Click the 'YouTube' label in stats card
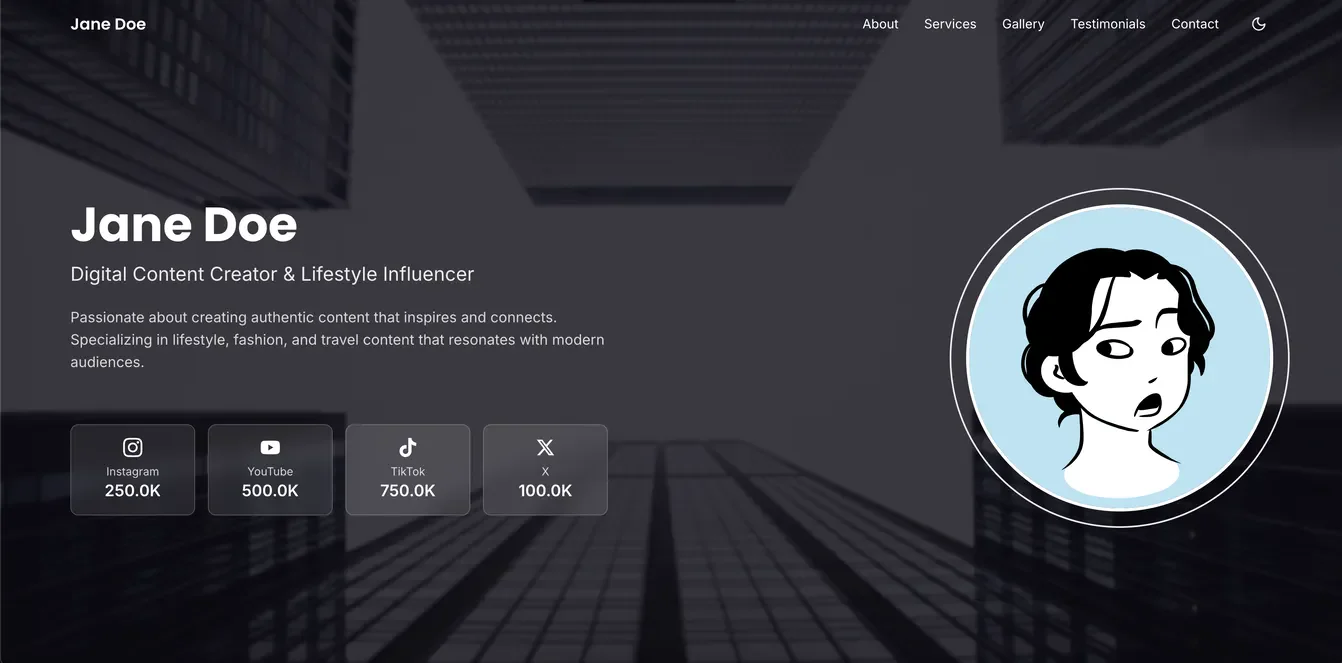Screen dimensions: 1342x663 [270, 471]
